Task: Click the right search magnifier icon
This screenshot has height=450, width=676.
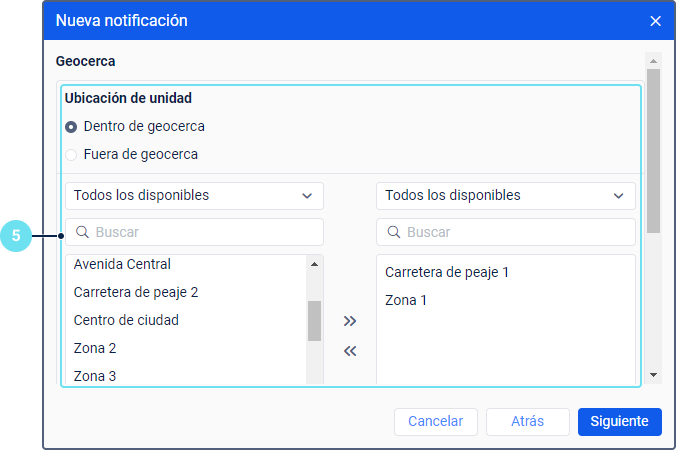Action: [x=394, y=232]
